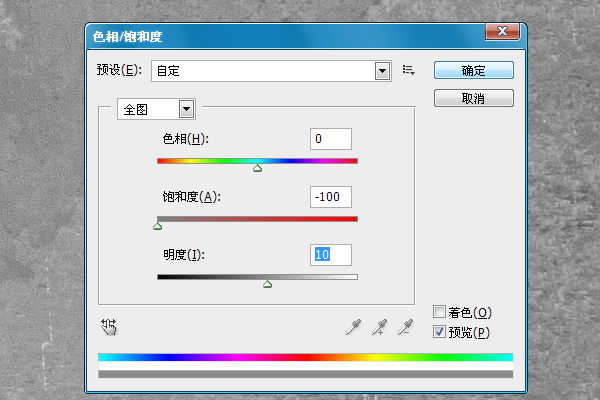Select the add-to-sample eyedropper tool
The width and height of the screenshot is (600, 400).
(379, 327)
